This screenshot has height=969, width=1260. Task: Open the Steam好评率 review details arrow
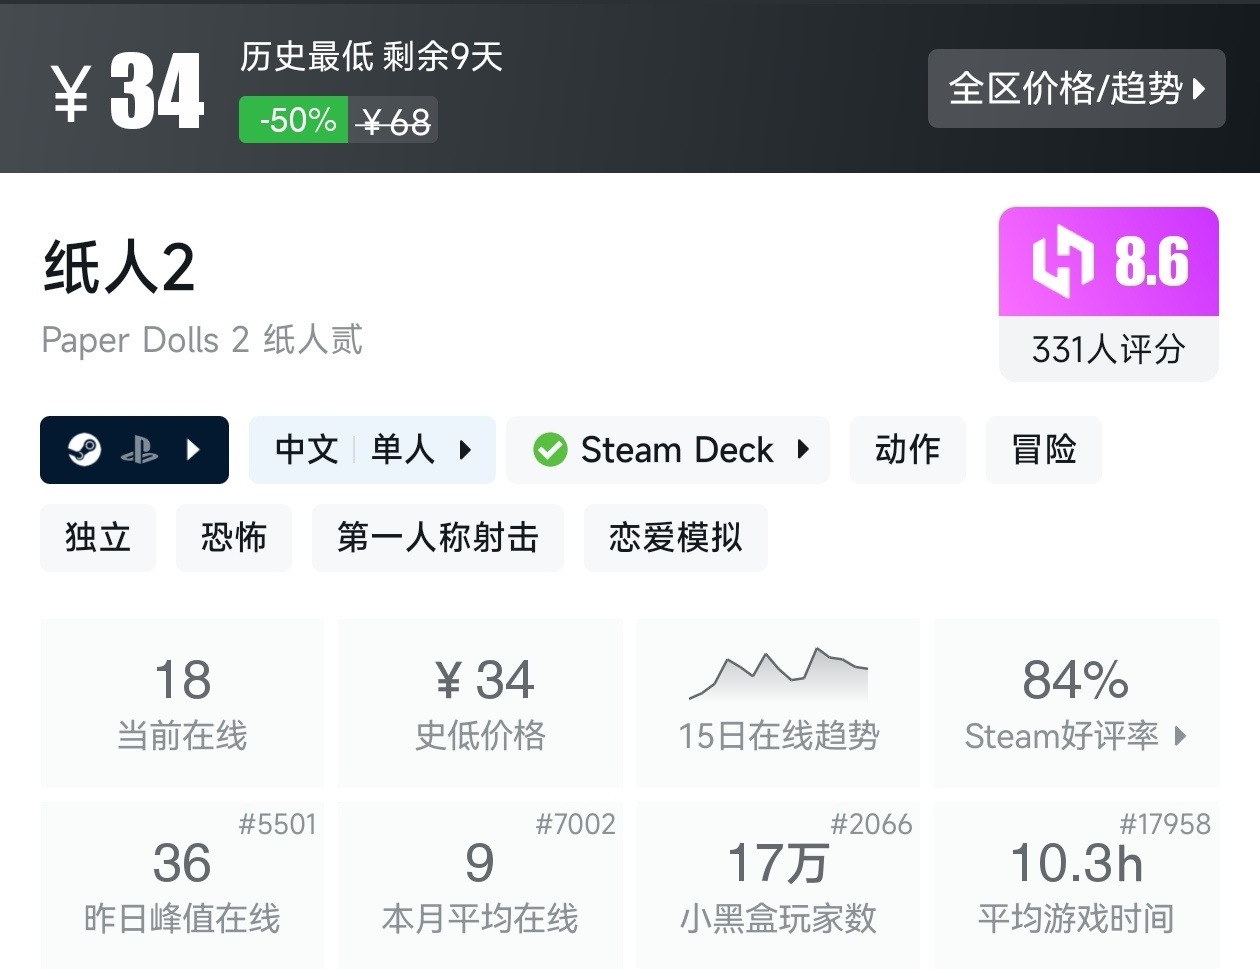(1181, 736)
